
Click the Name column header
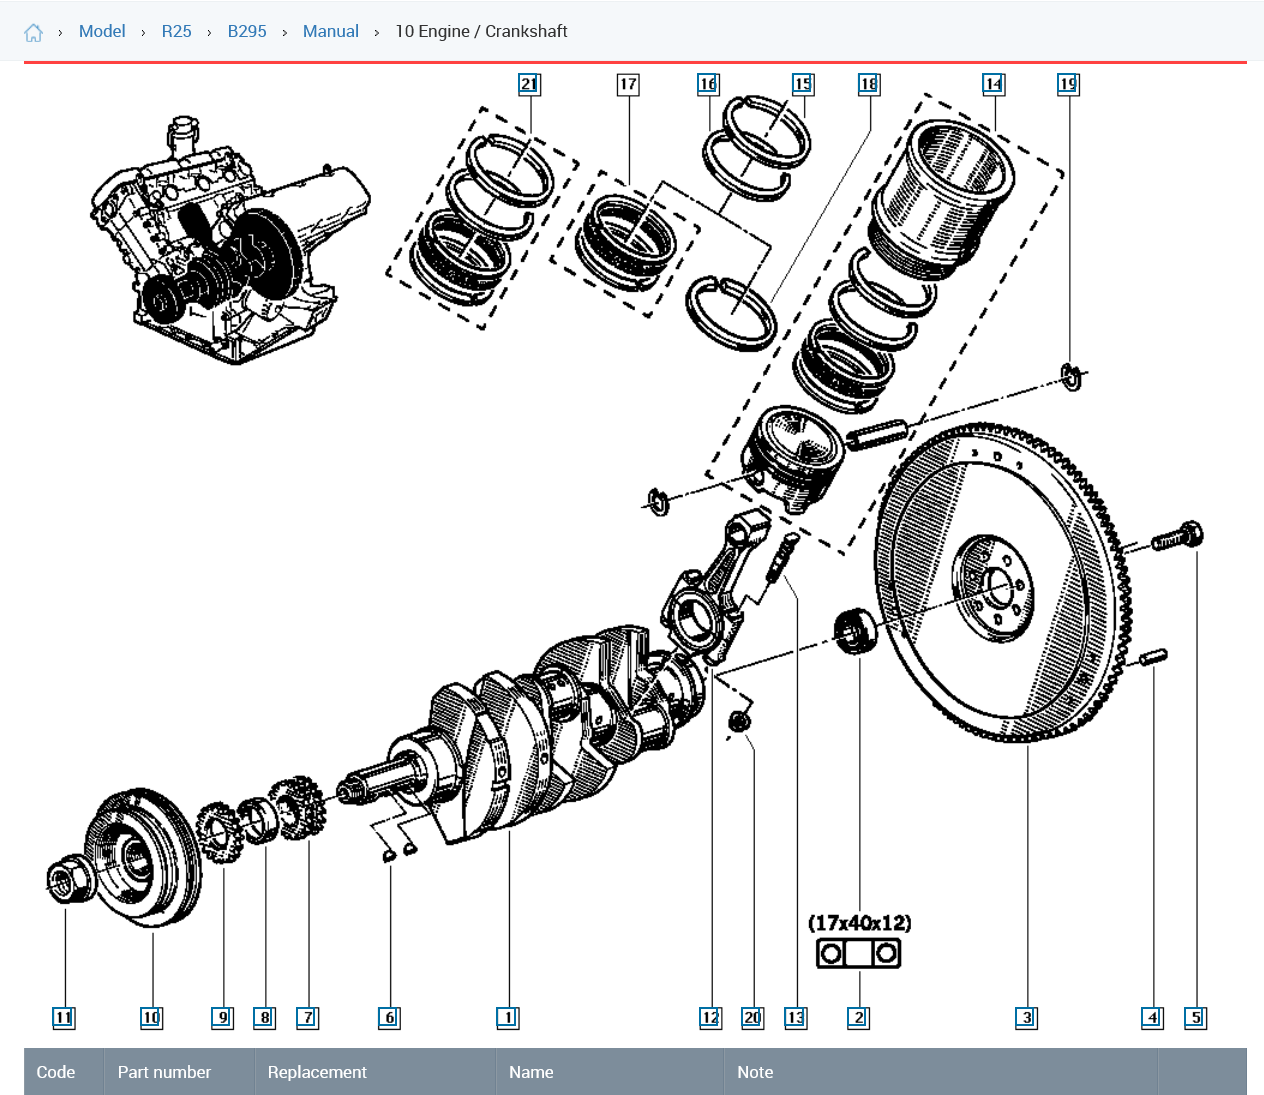[610, 1072]
